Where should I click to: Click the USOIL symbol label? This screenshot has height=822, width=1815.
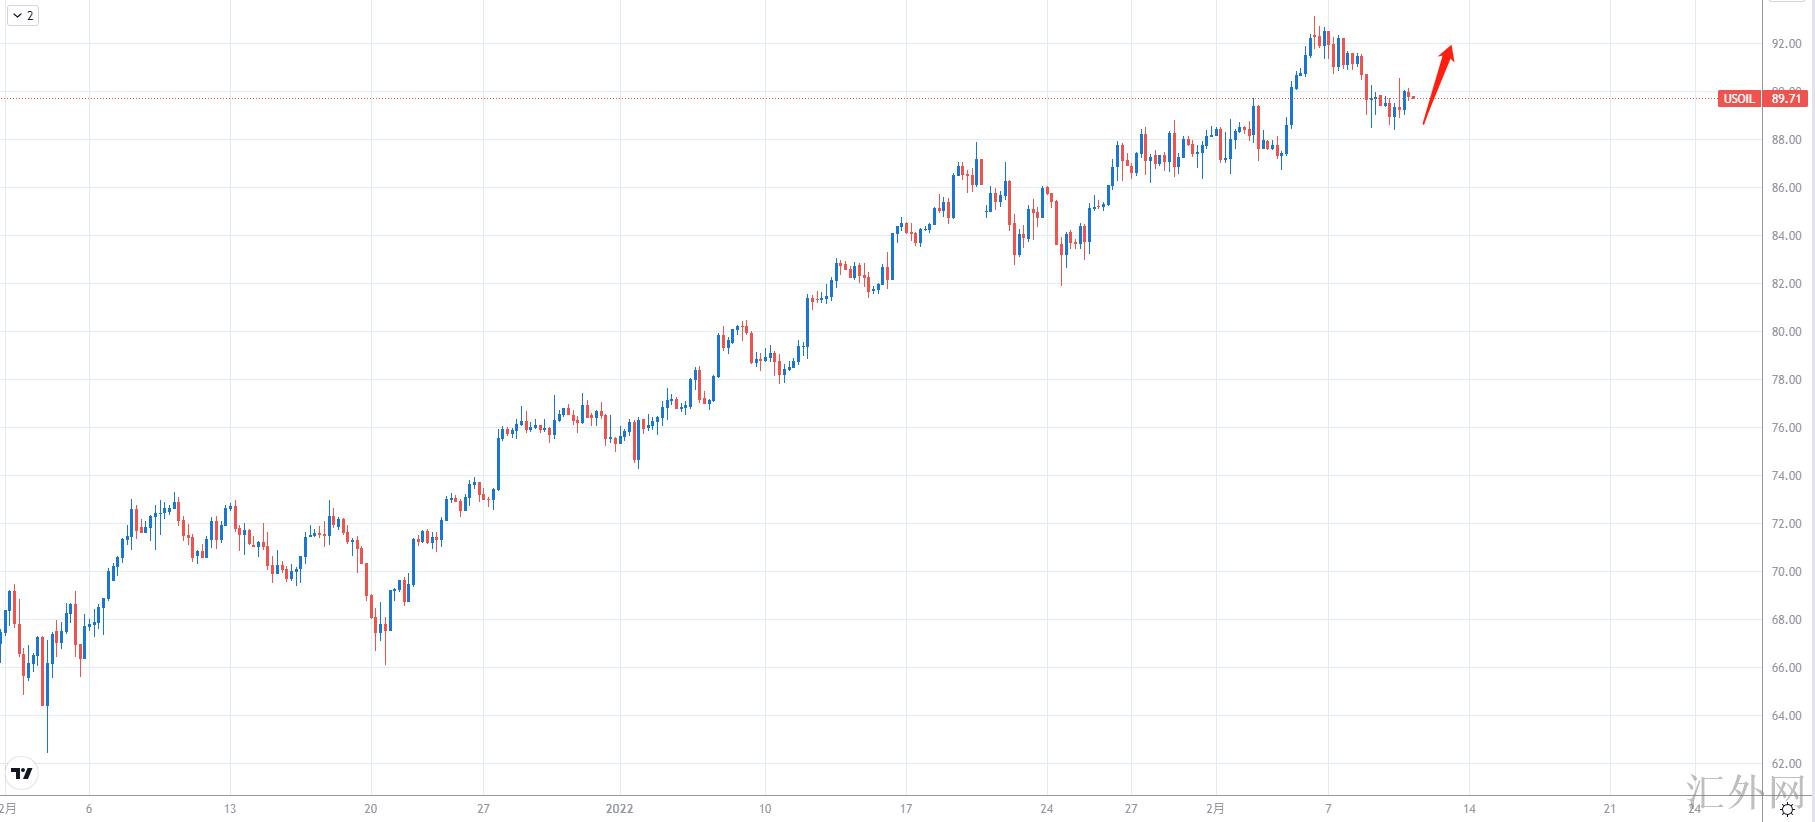pyautogui.click(x=1738, y=99)
